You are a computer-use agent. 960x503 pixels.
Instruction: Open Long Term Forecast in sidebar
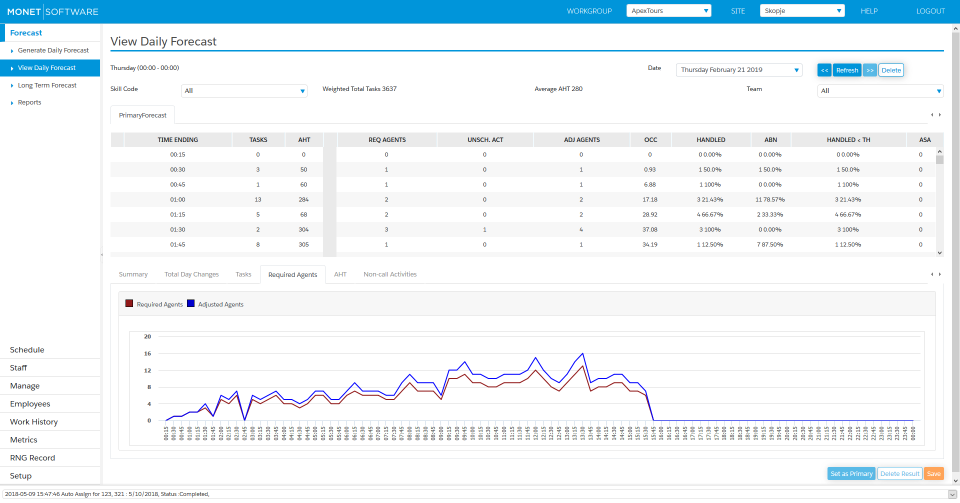click(47, 85)
